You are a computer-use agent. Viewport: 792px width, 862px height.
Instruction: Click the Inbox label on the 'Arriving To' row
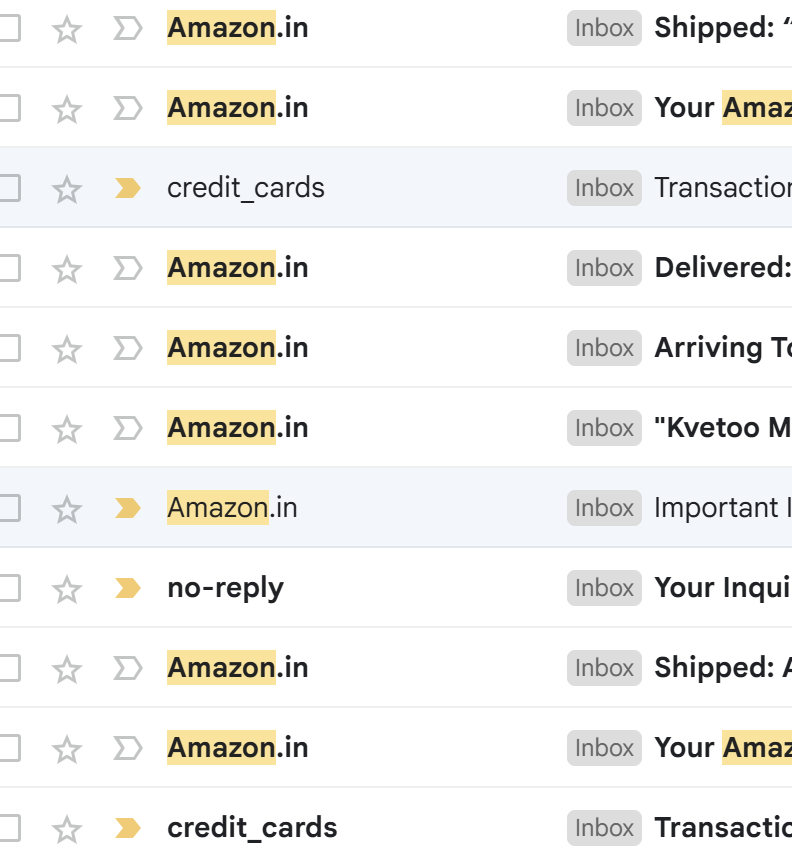pos(604,349)
